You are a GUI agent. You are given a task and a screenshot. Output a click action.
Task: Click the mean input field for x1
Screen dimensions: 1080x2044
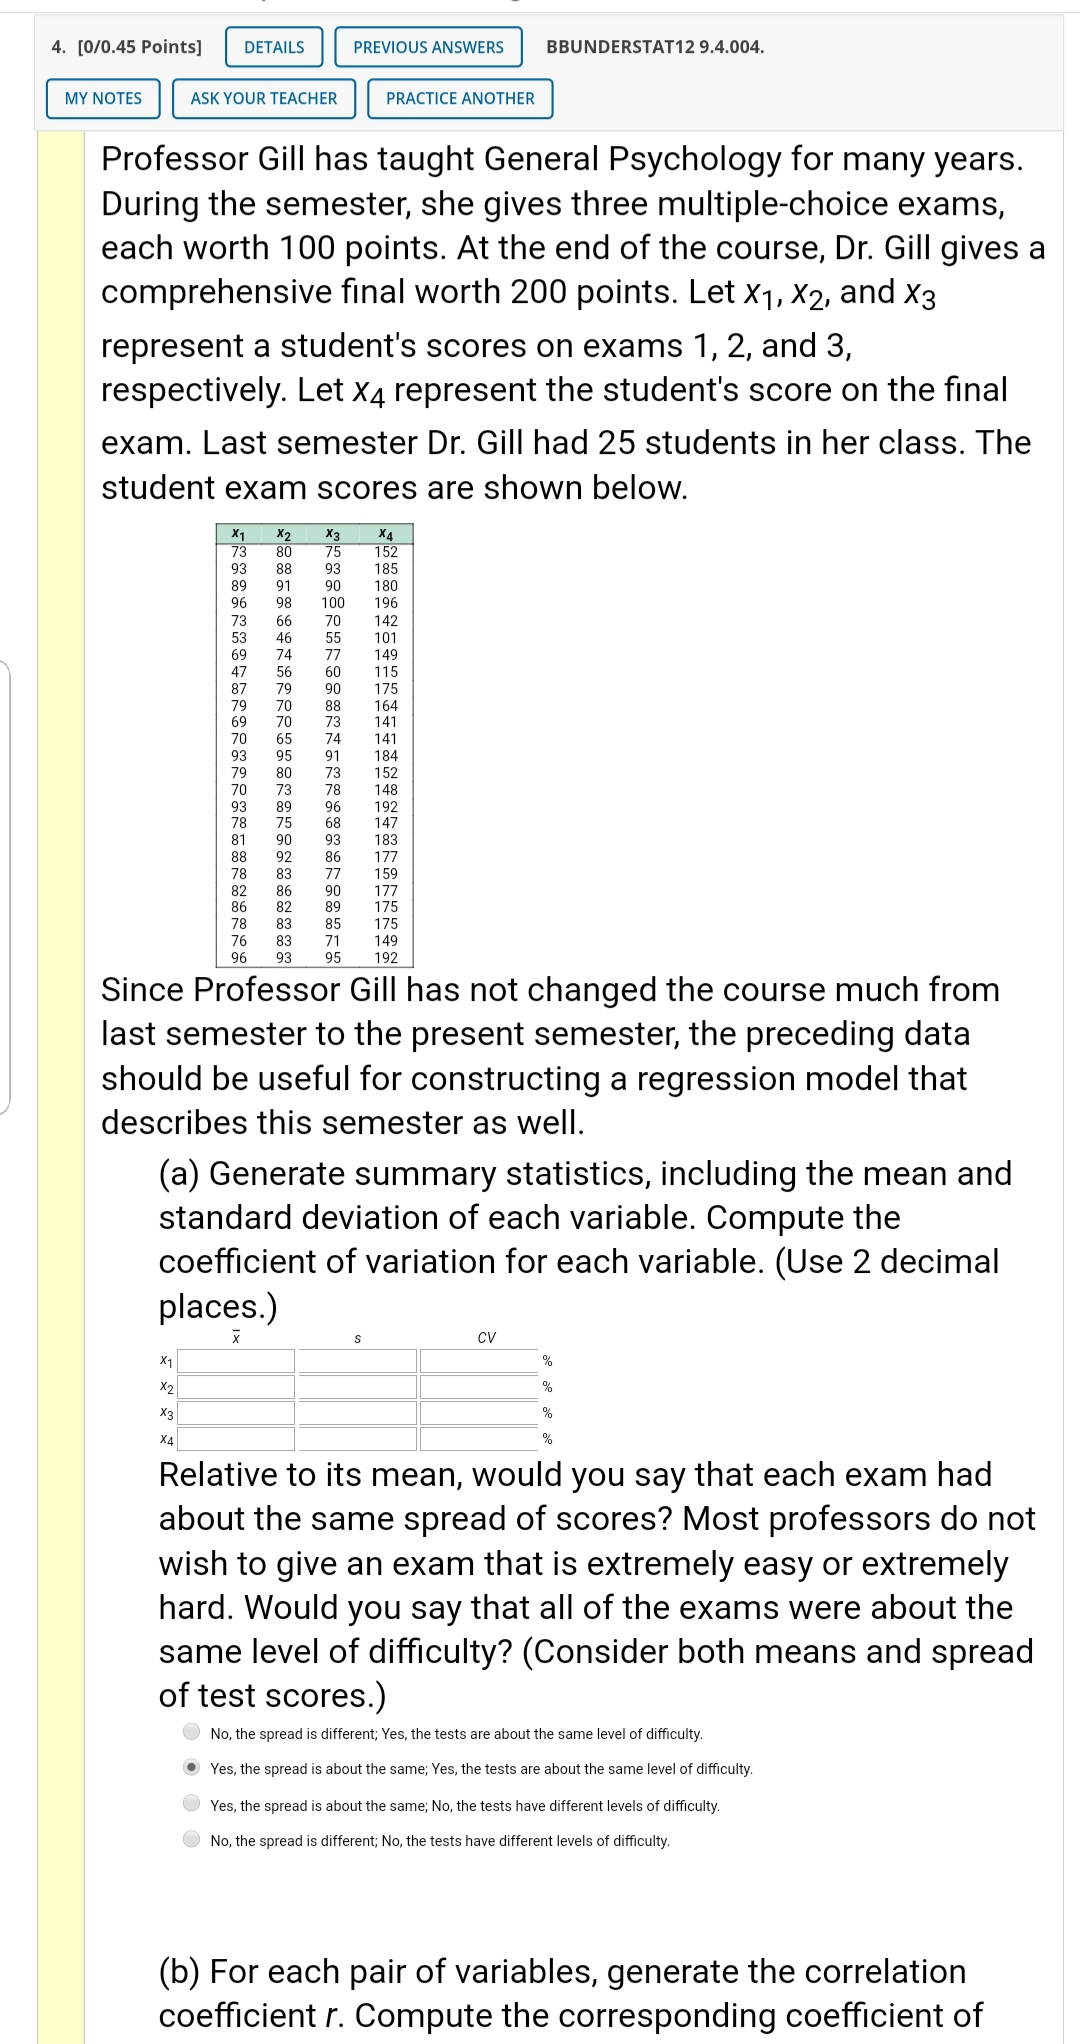pyautogui.click(x=235, y=1361)
